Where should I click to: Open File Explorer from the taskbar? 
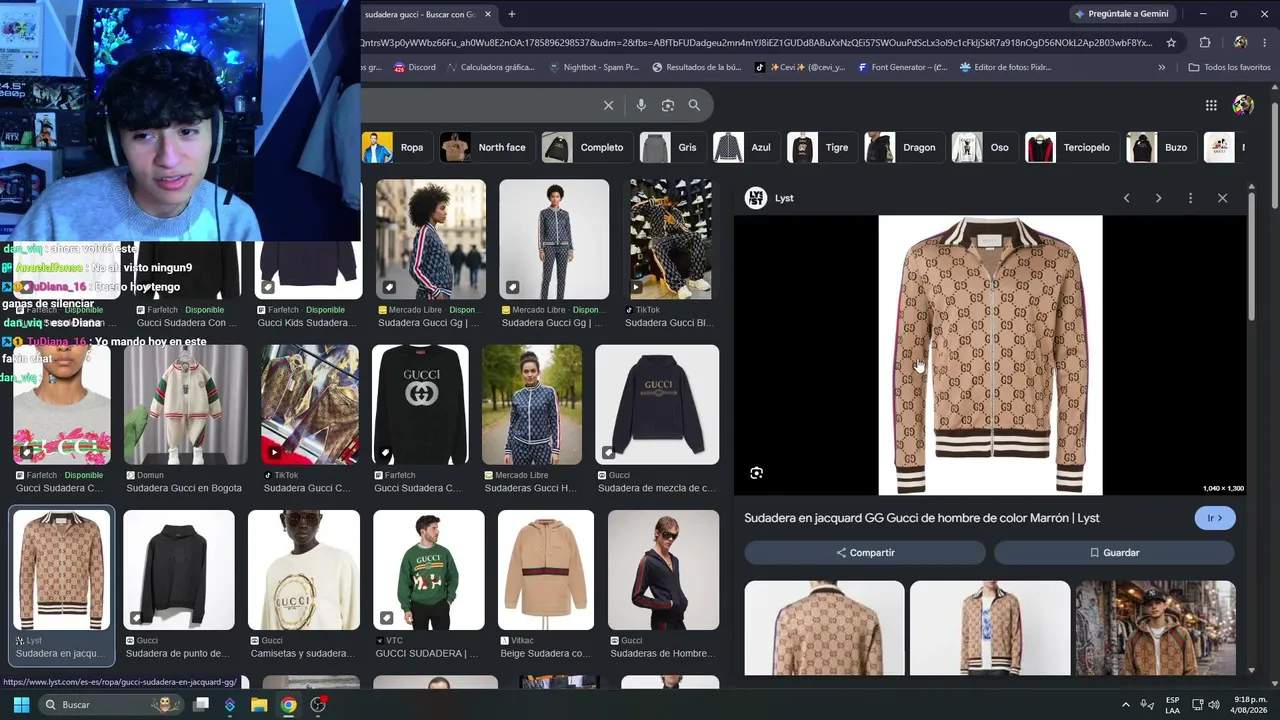[x=259, y=705]
